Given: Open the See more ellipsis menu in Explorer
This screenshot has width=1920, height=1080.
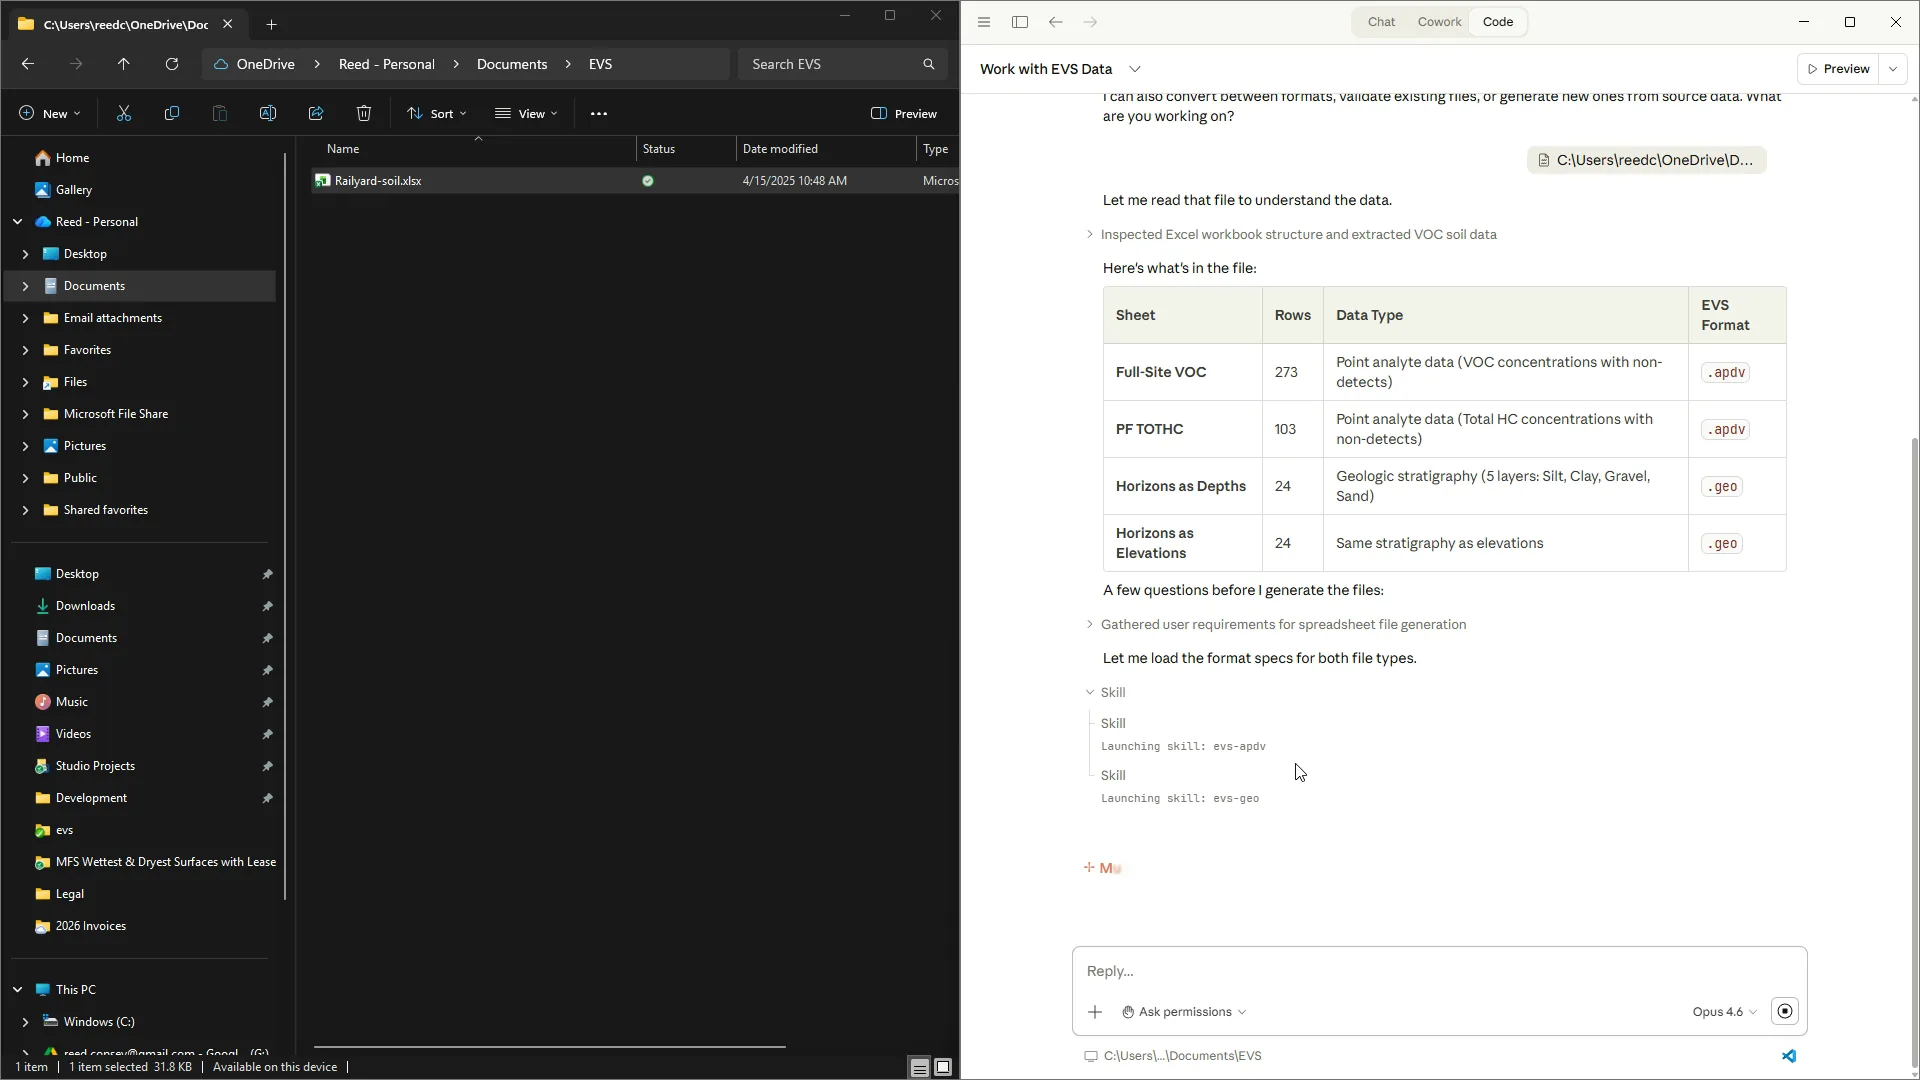Looking at the screenshot, I should (599, 113).
